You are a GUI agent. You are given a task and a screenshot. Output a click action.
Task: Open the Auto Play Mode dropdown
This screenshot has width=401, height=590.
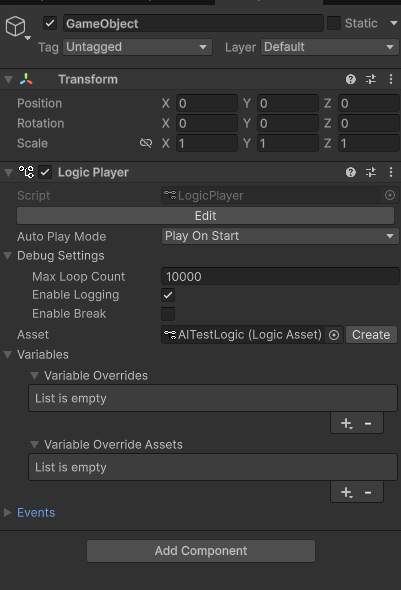(x=280, y=236)
